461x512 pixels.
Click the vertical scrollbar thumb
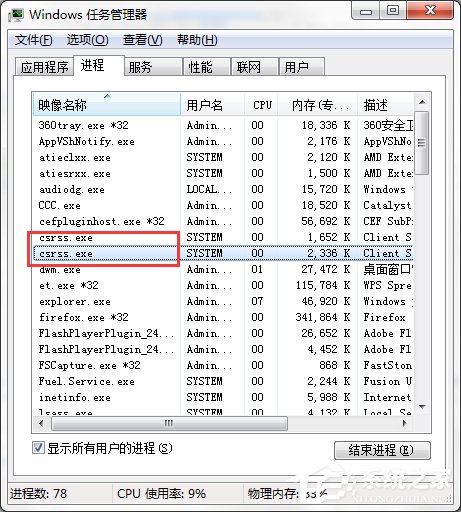click(422, 143)
